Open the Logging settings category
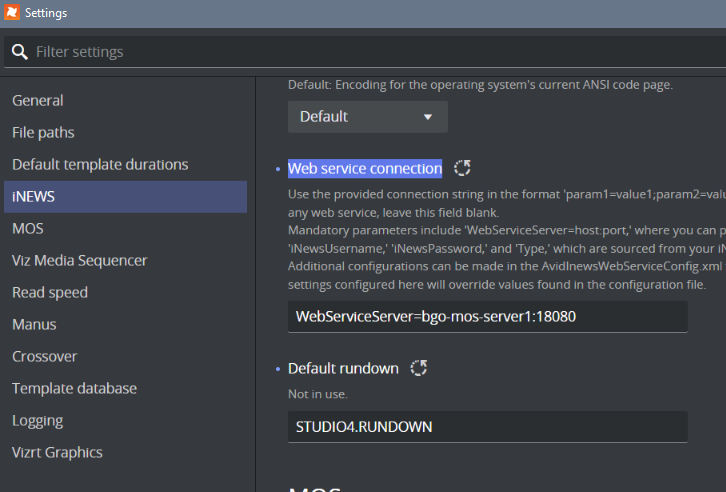726x492 pixels. click(38, 421)
